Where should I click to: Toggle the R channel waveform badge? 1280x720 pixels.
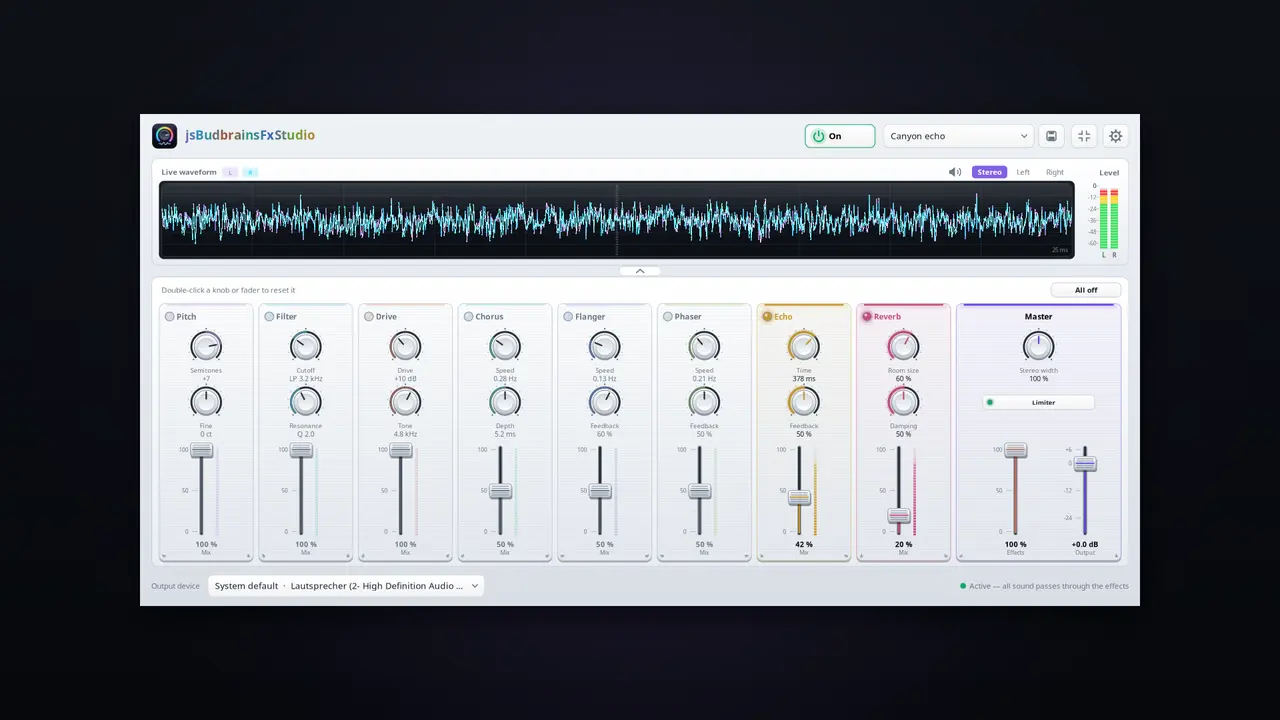(x=251, y=172)
